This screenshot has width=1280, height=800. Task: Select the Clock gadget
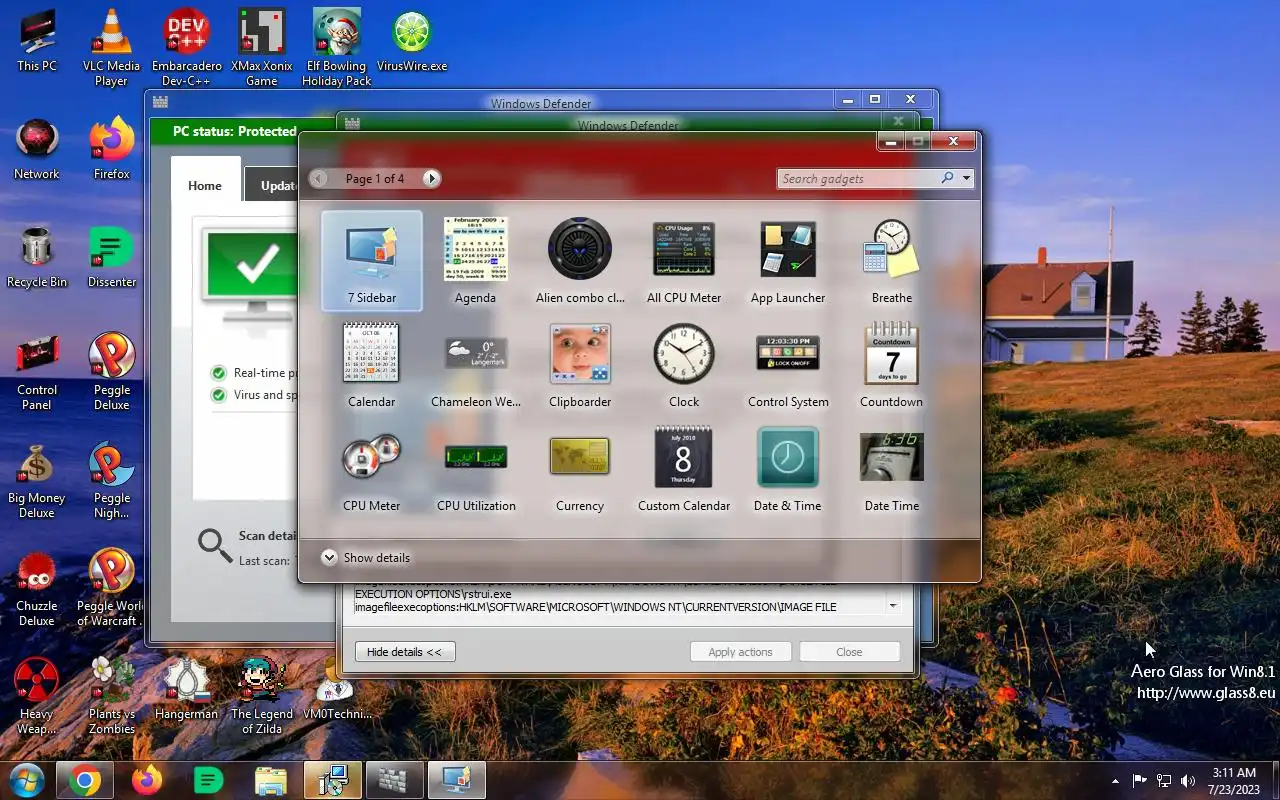(684, 364)
